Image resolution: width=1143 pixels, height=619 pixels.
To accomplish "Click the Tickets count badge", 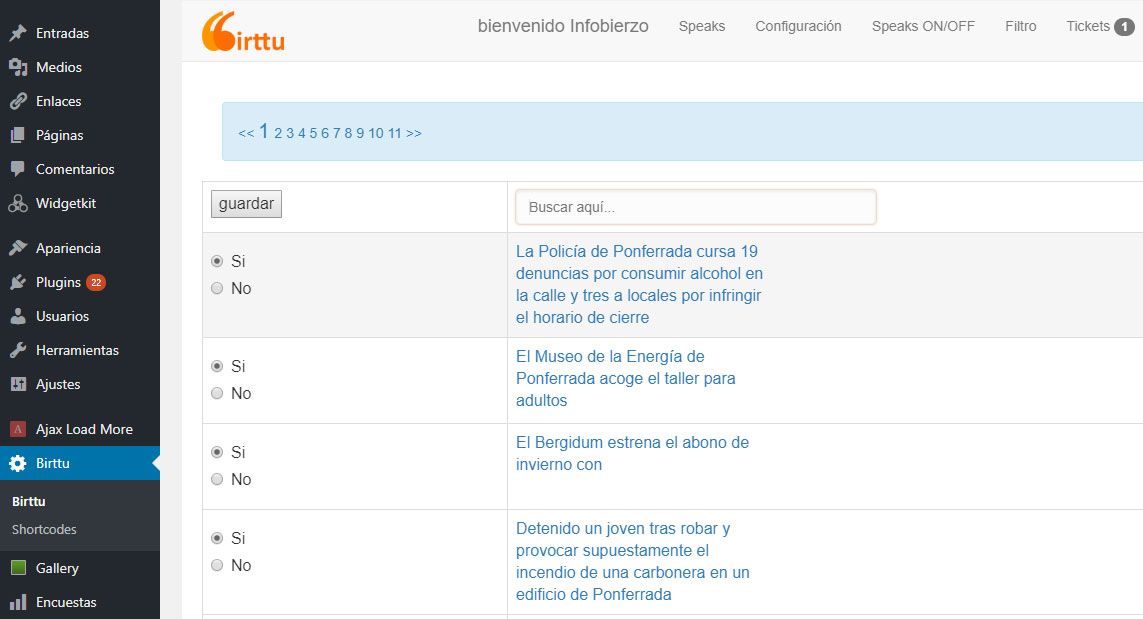I will click(x=1124, y=27).
